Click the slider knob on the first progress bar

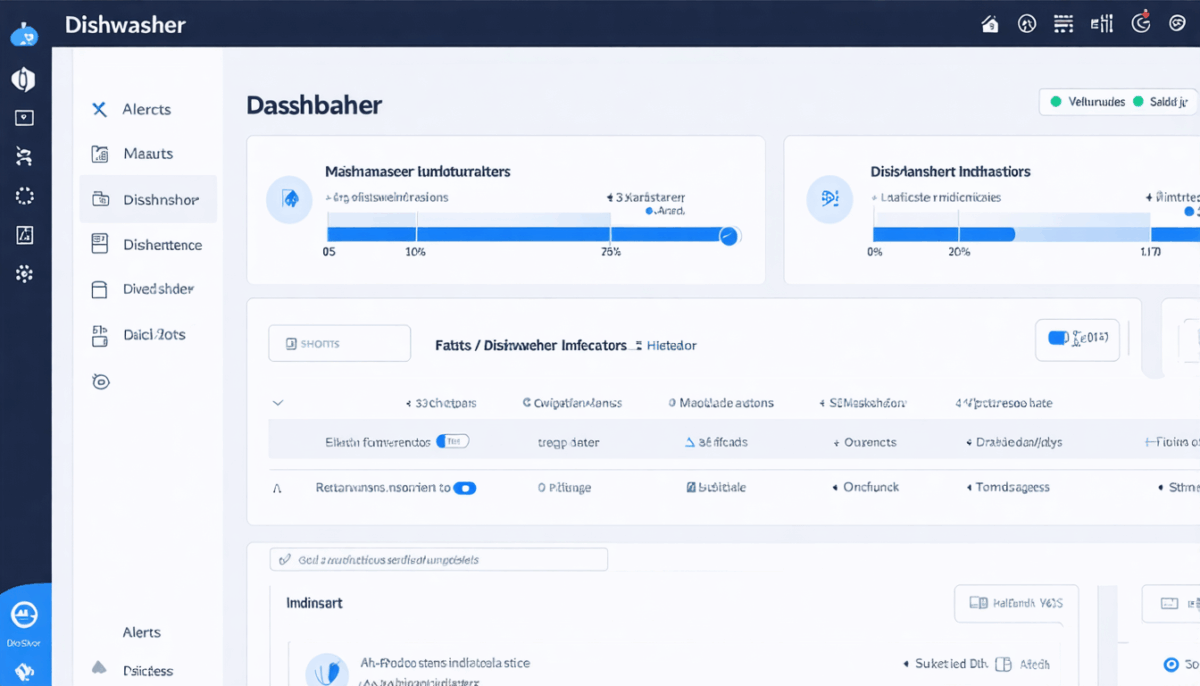pos(728,236)
